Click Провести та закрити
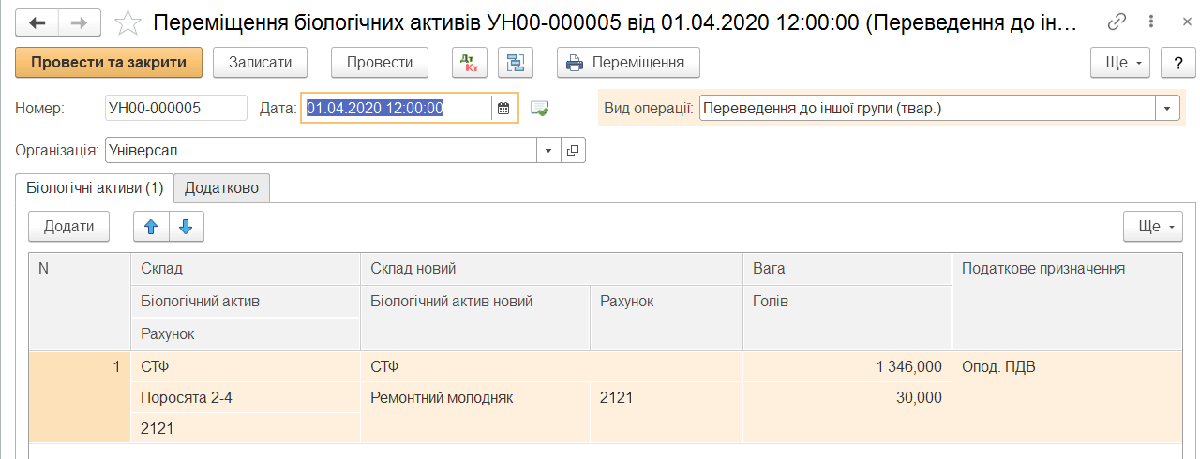 (x=109, y=62)
